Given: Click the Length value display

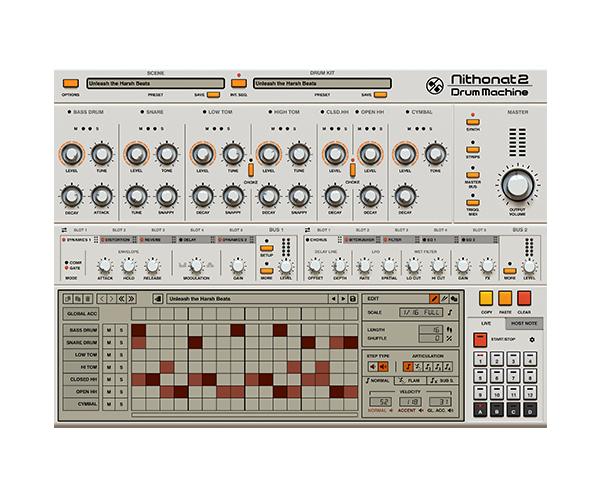Looking at the screenshot, I should (430, 330).
